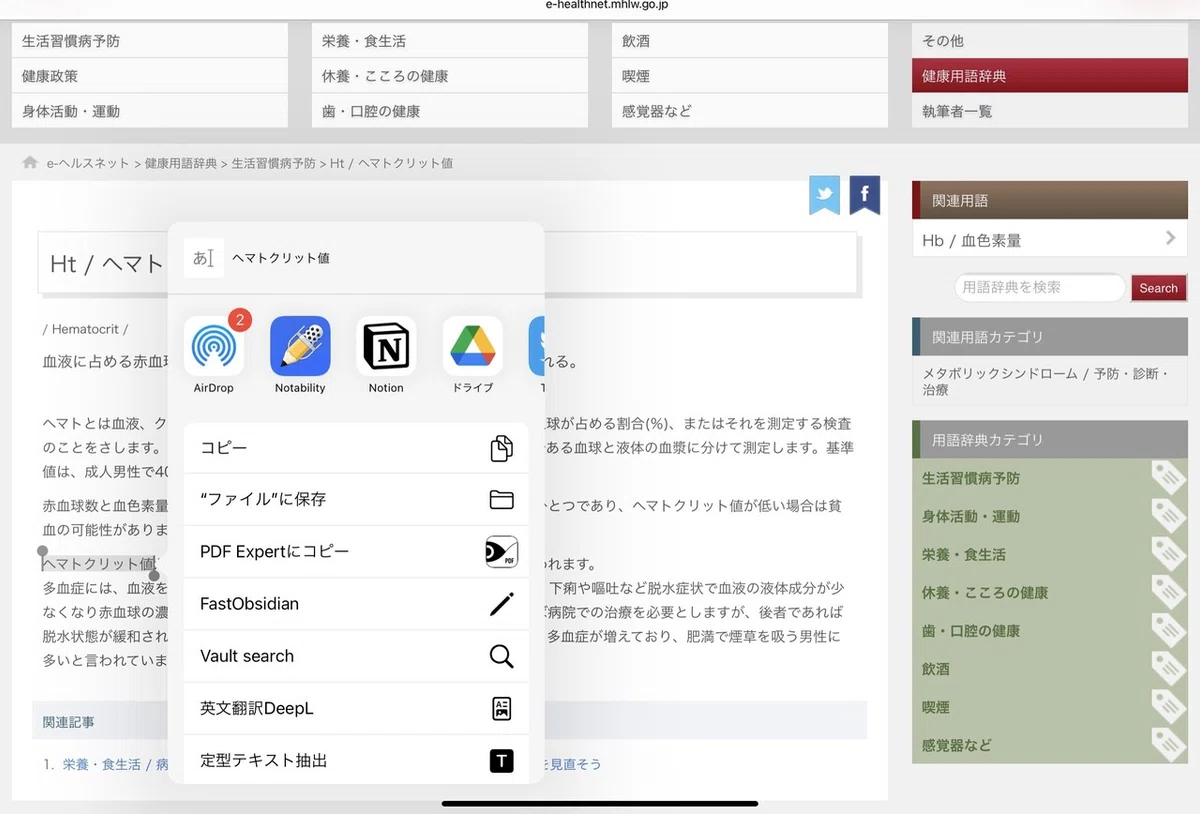
Task: Choose Google Drive (ドライブ) share icon
Action: coord(473,345)
